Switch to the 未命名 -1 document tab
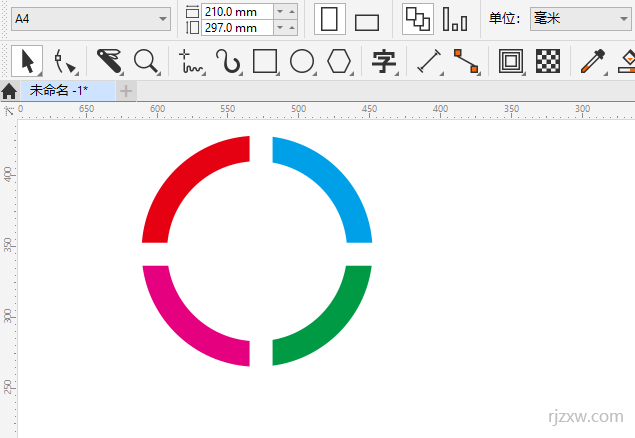 pos(66,90)
